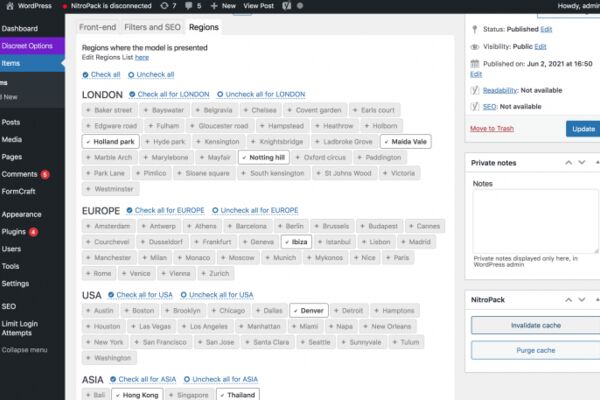This screenshot has height=400, width=600.
Task: Open Howdy admin account menu
Action: pos(579,6)
